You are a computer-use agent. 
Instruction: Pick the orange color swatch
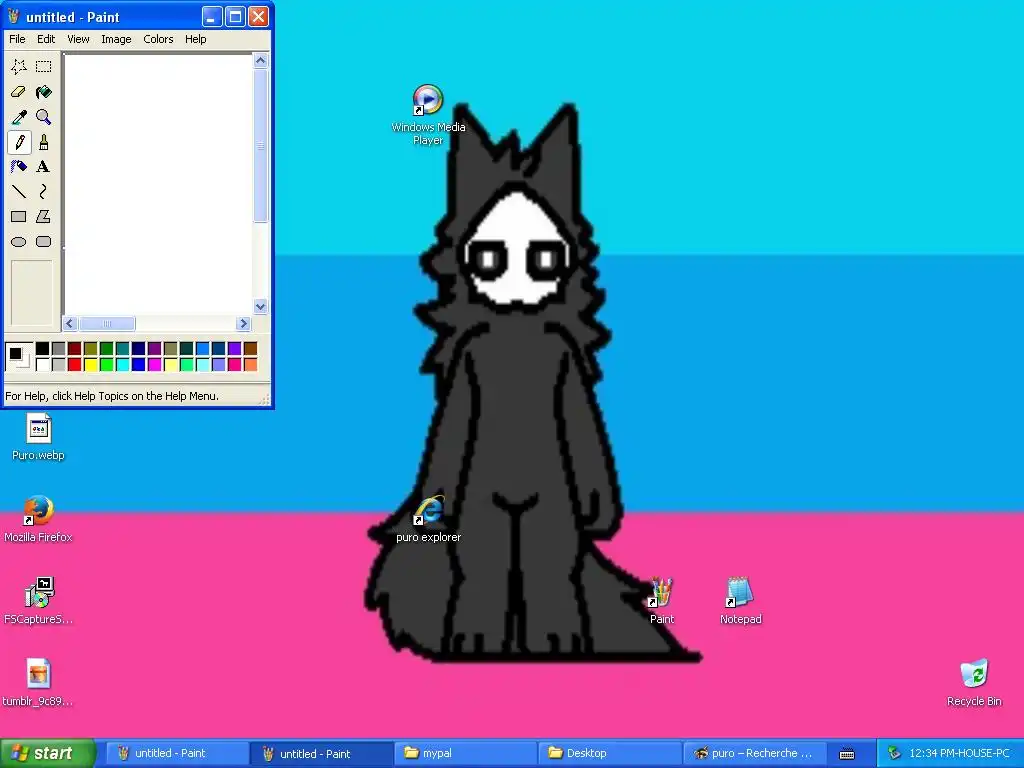pyautogui.click(x=251, y=364)
